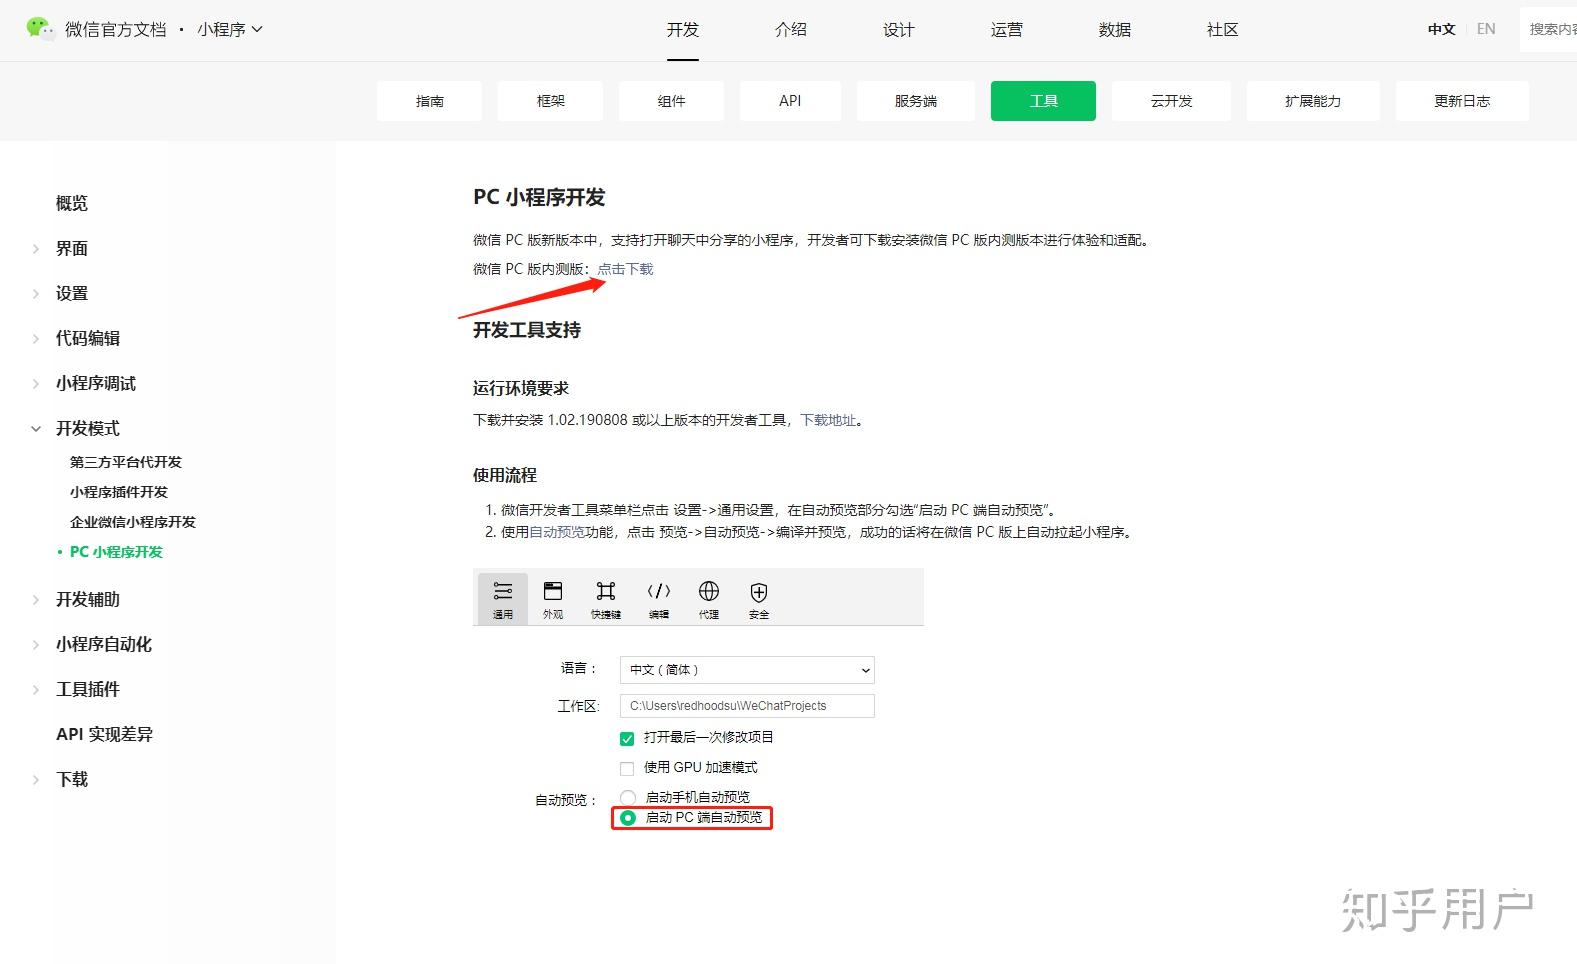Screen dimensions: 1577x964
Task: Expand the 代码编辑 sidebar section
Action: [x=36, y=339]
